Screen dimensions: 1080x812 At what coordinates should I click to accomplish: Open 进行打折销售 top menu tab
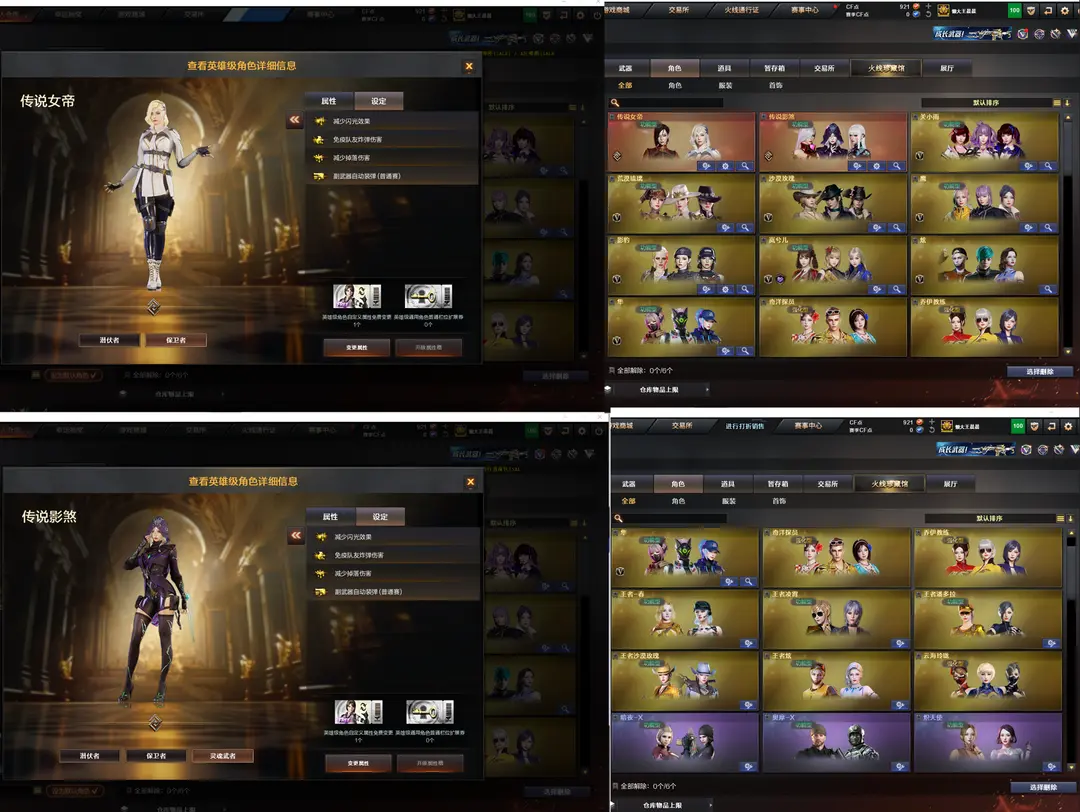(x=755, y=426)
